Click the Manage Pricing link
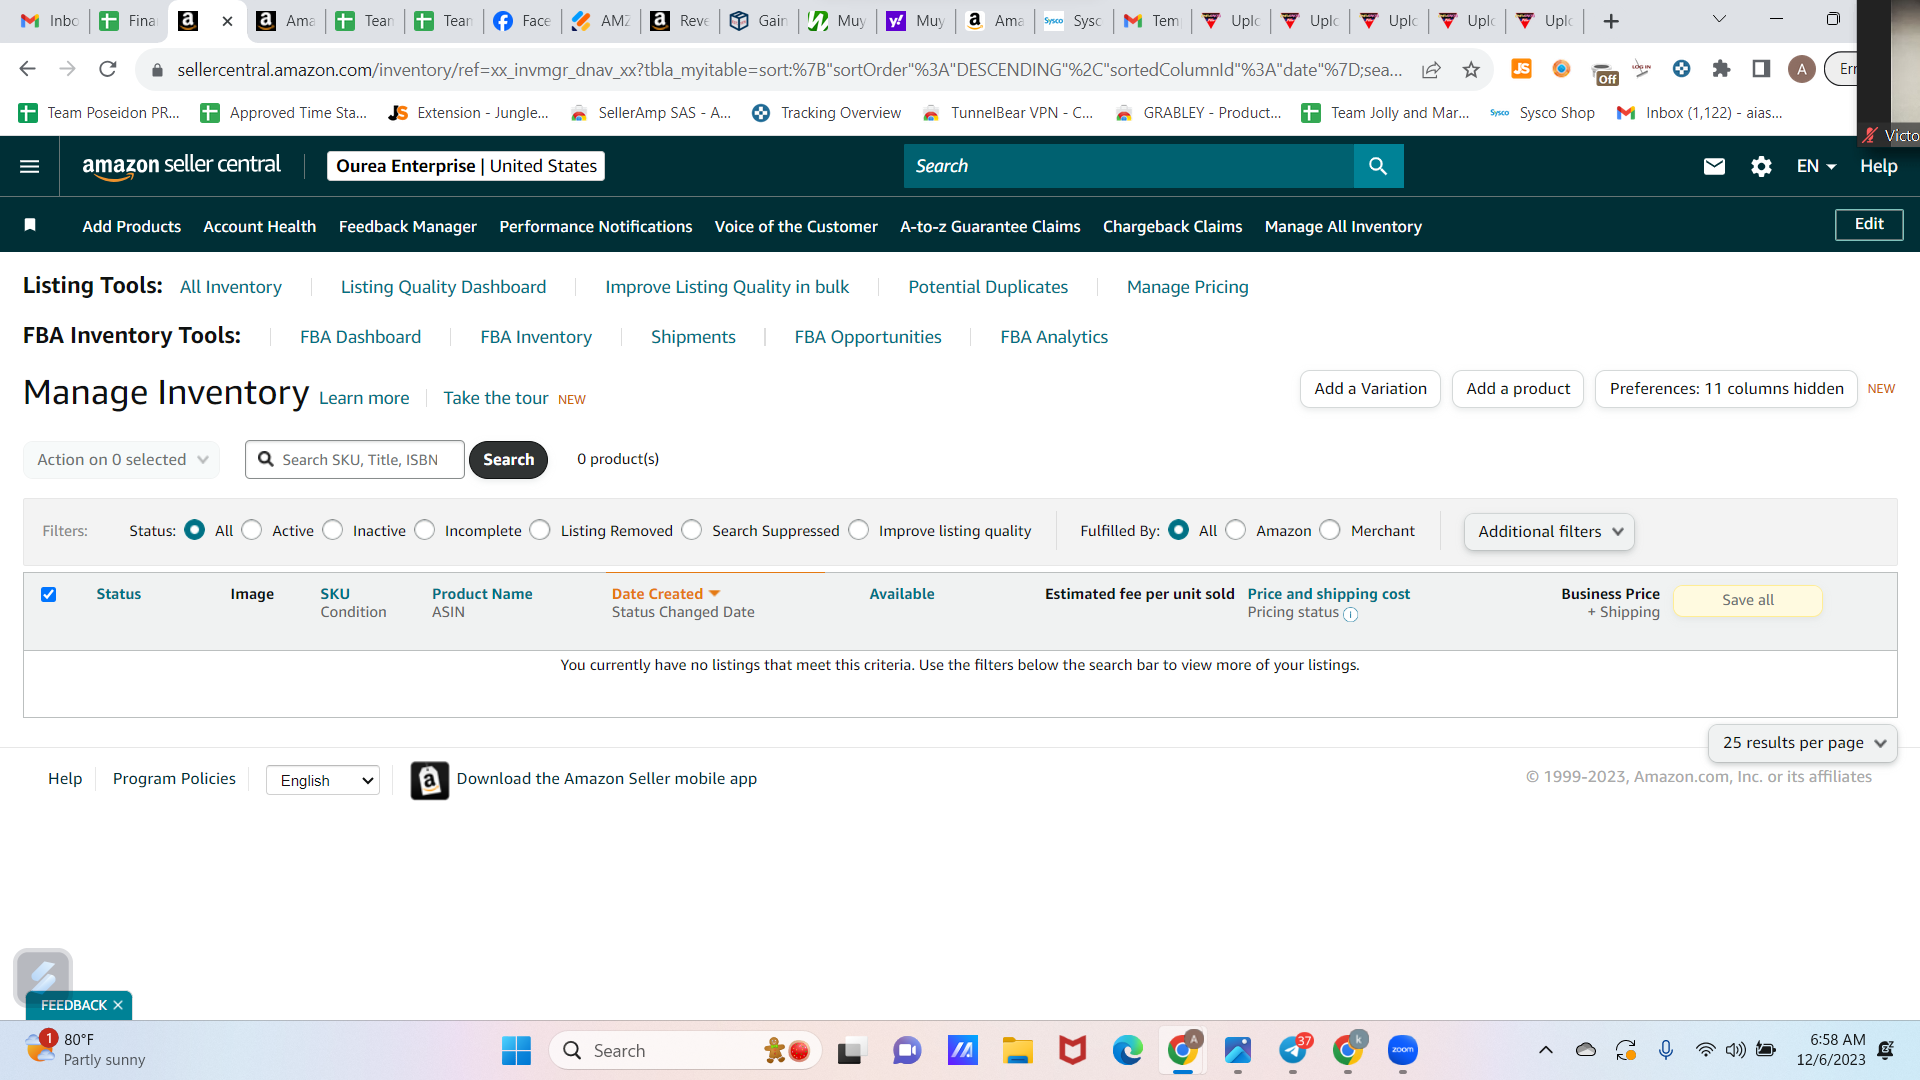Image resolution: width=1920 pixels, height=1080 pixels. click(x=1188, y=287)
